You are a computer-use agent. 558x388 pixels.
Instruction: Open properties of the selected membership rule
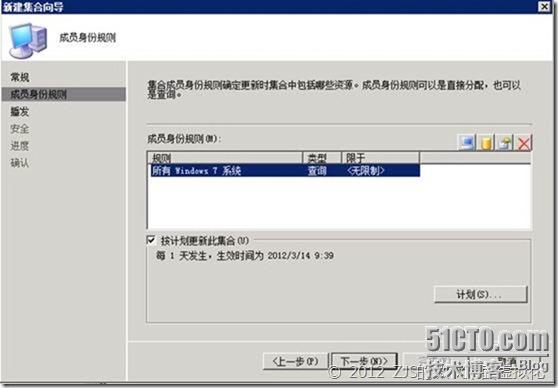pyautogui.click(x=505, y=143)
